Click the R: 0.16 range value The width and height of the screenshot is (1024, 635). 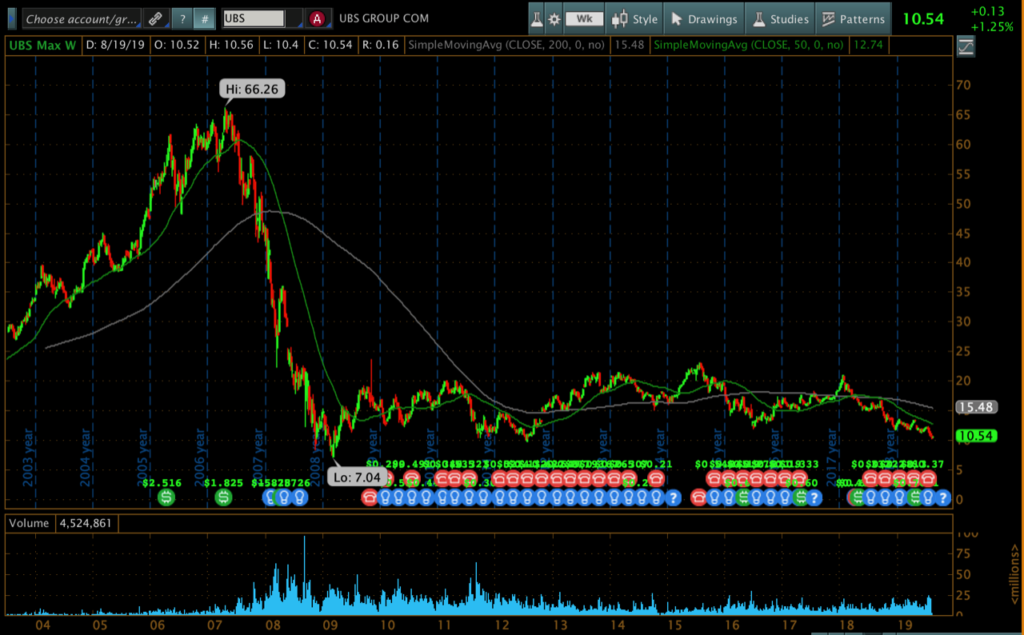click(x=380, y=45)
